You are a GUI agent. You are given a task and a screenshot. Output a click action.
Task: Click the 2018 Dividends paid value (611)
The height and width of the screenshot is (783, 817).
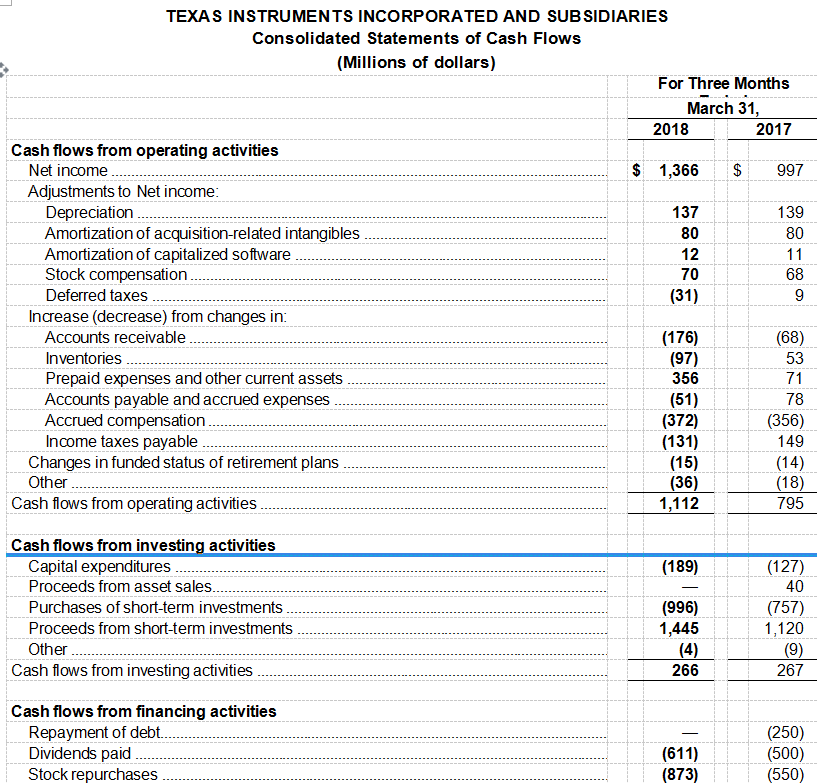pos(680,753)
